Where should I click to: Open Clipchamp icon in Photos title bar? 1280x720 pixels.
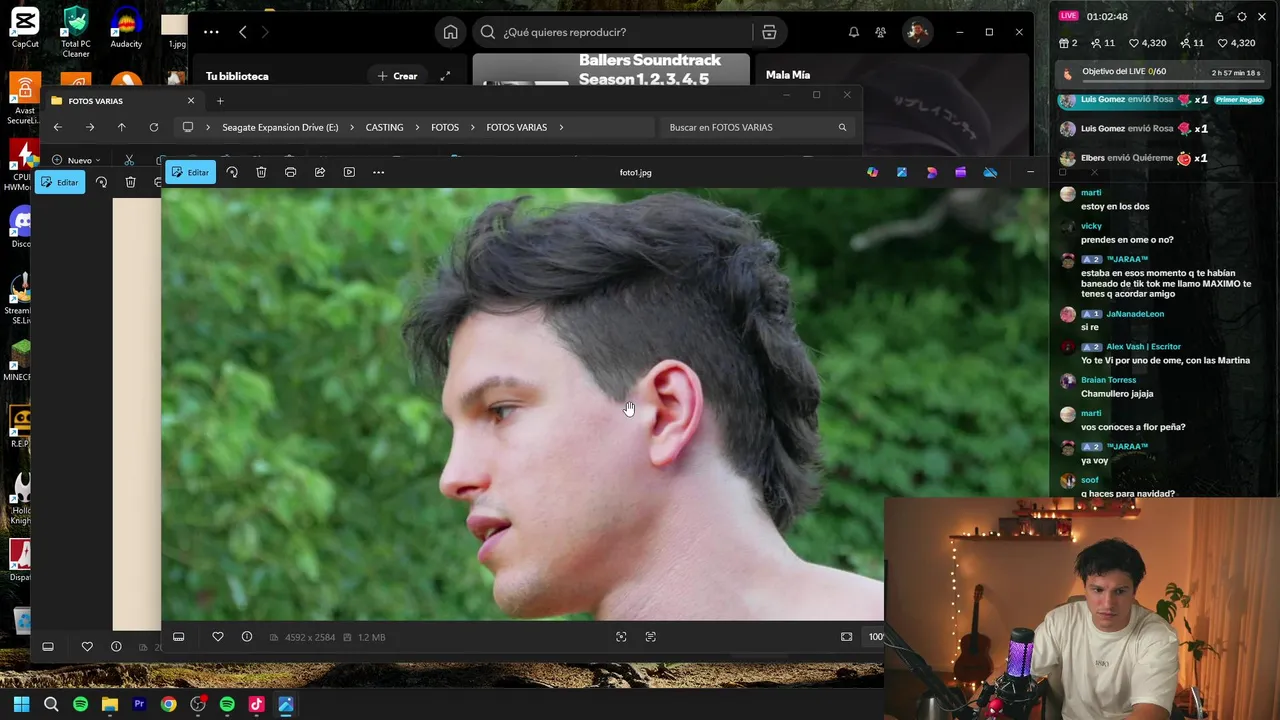point(961,172)
